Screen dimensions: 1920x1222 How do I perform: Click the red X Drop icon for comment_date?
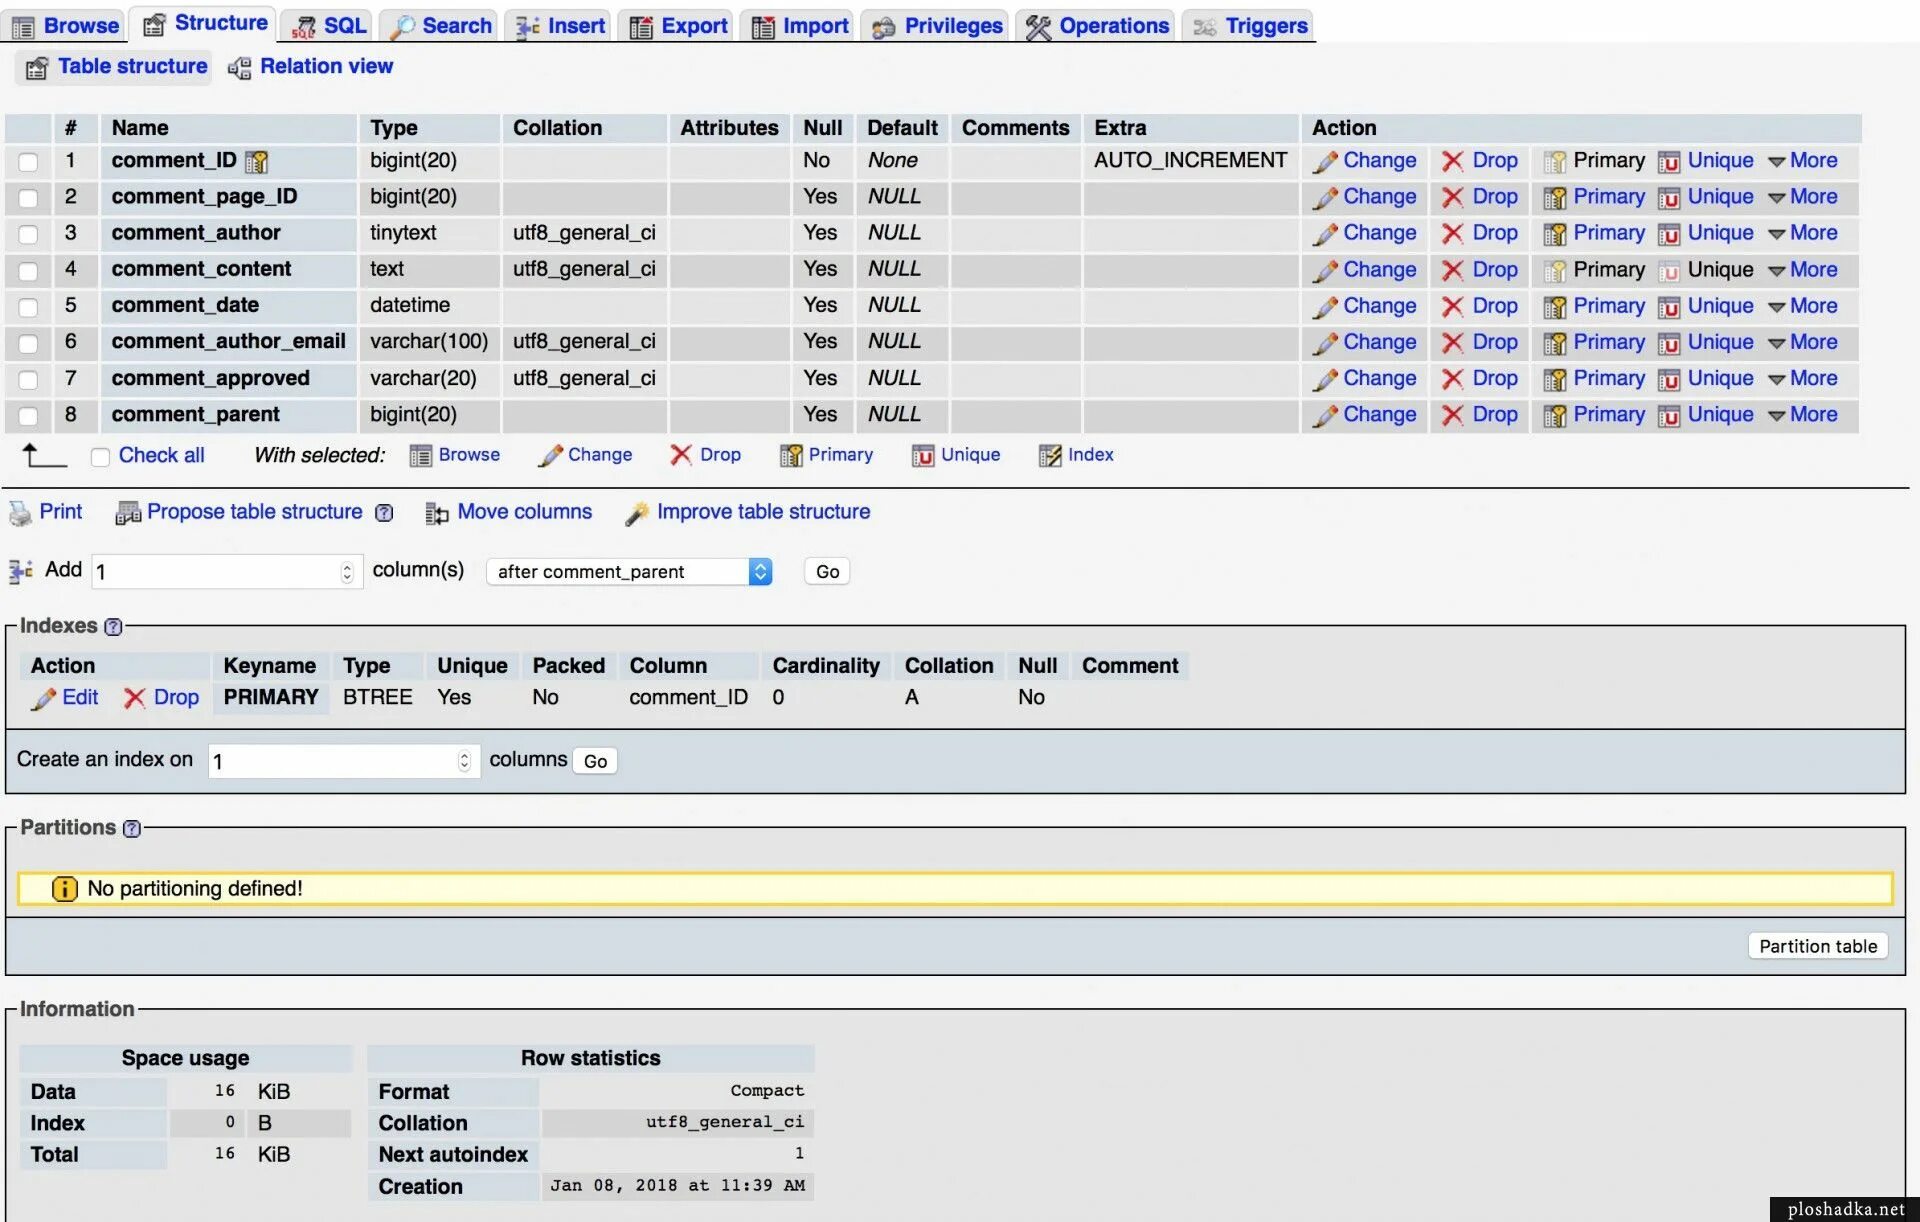click(1452, 307)
